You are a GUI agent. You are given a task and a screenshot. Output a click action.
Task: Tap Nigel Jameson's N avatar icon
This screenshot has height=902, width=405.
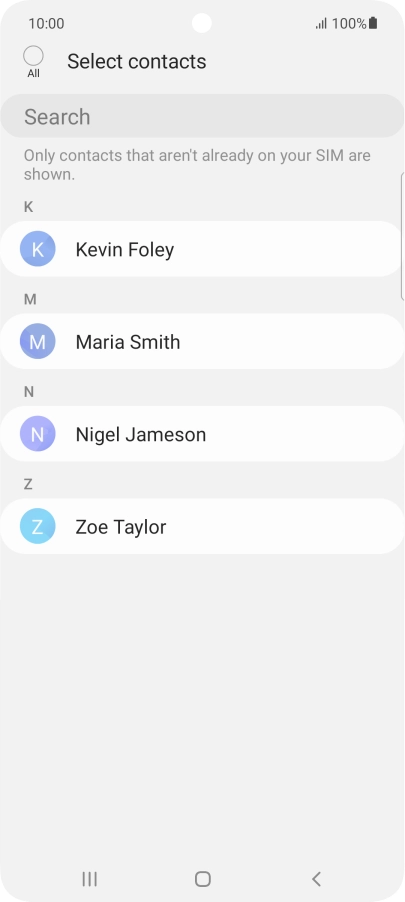[37, 434]
